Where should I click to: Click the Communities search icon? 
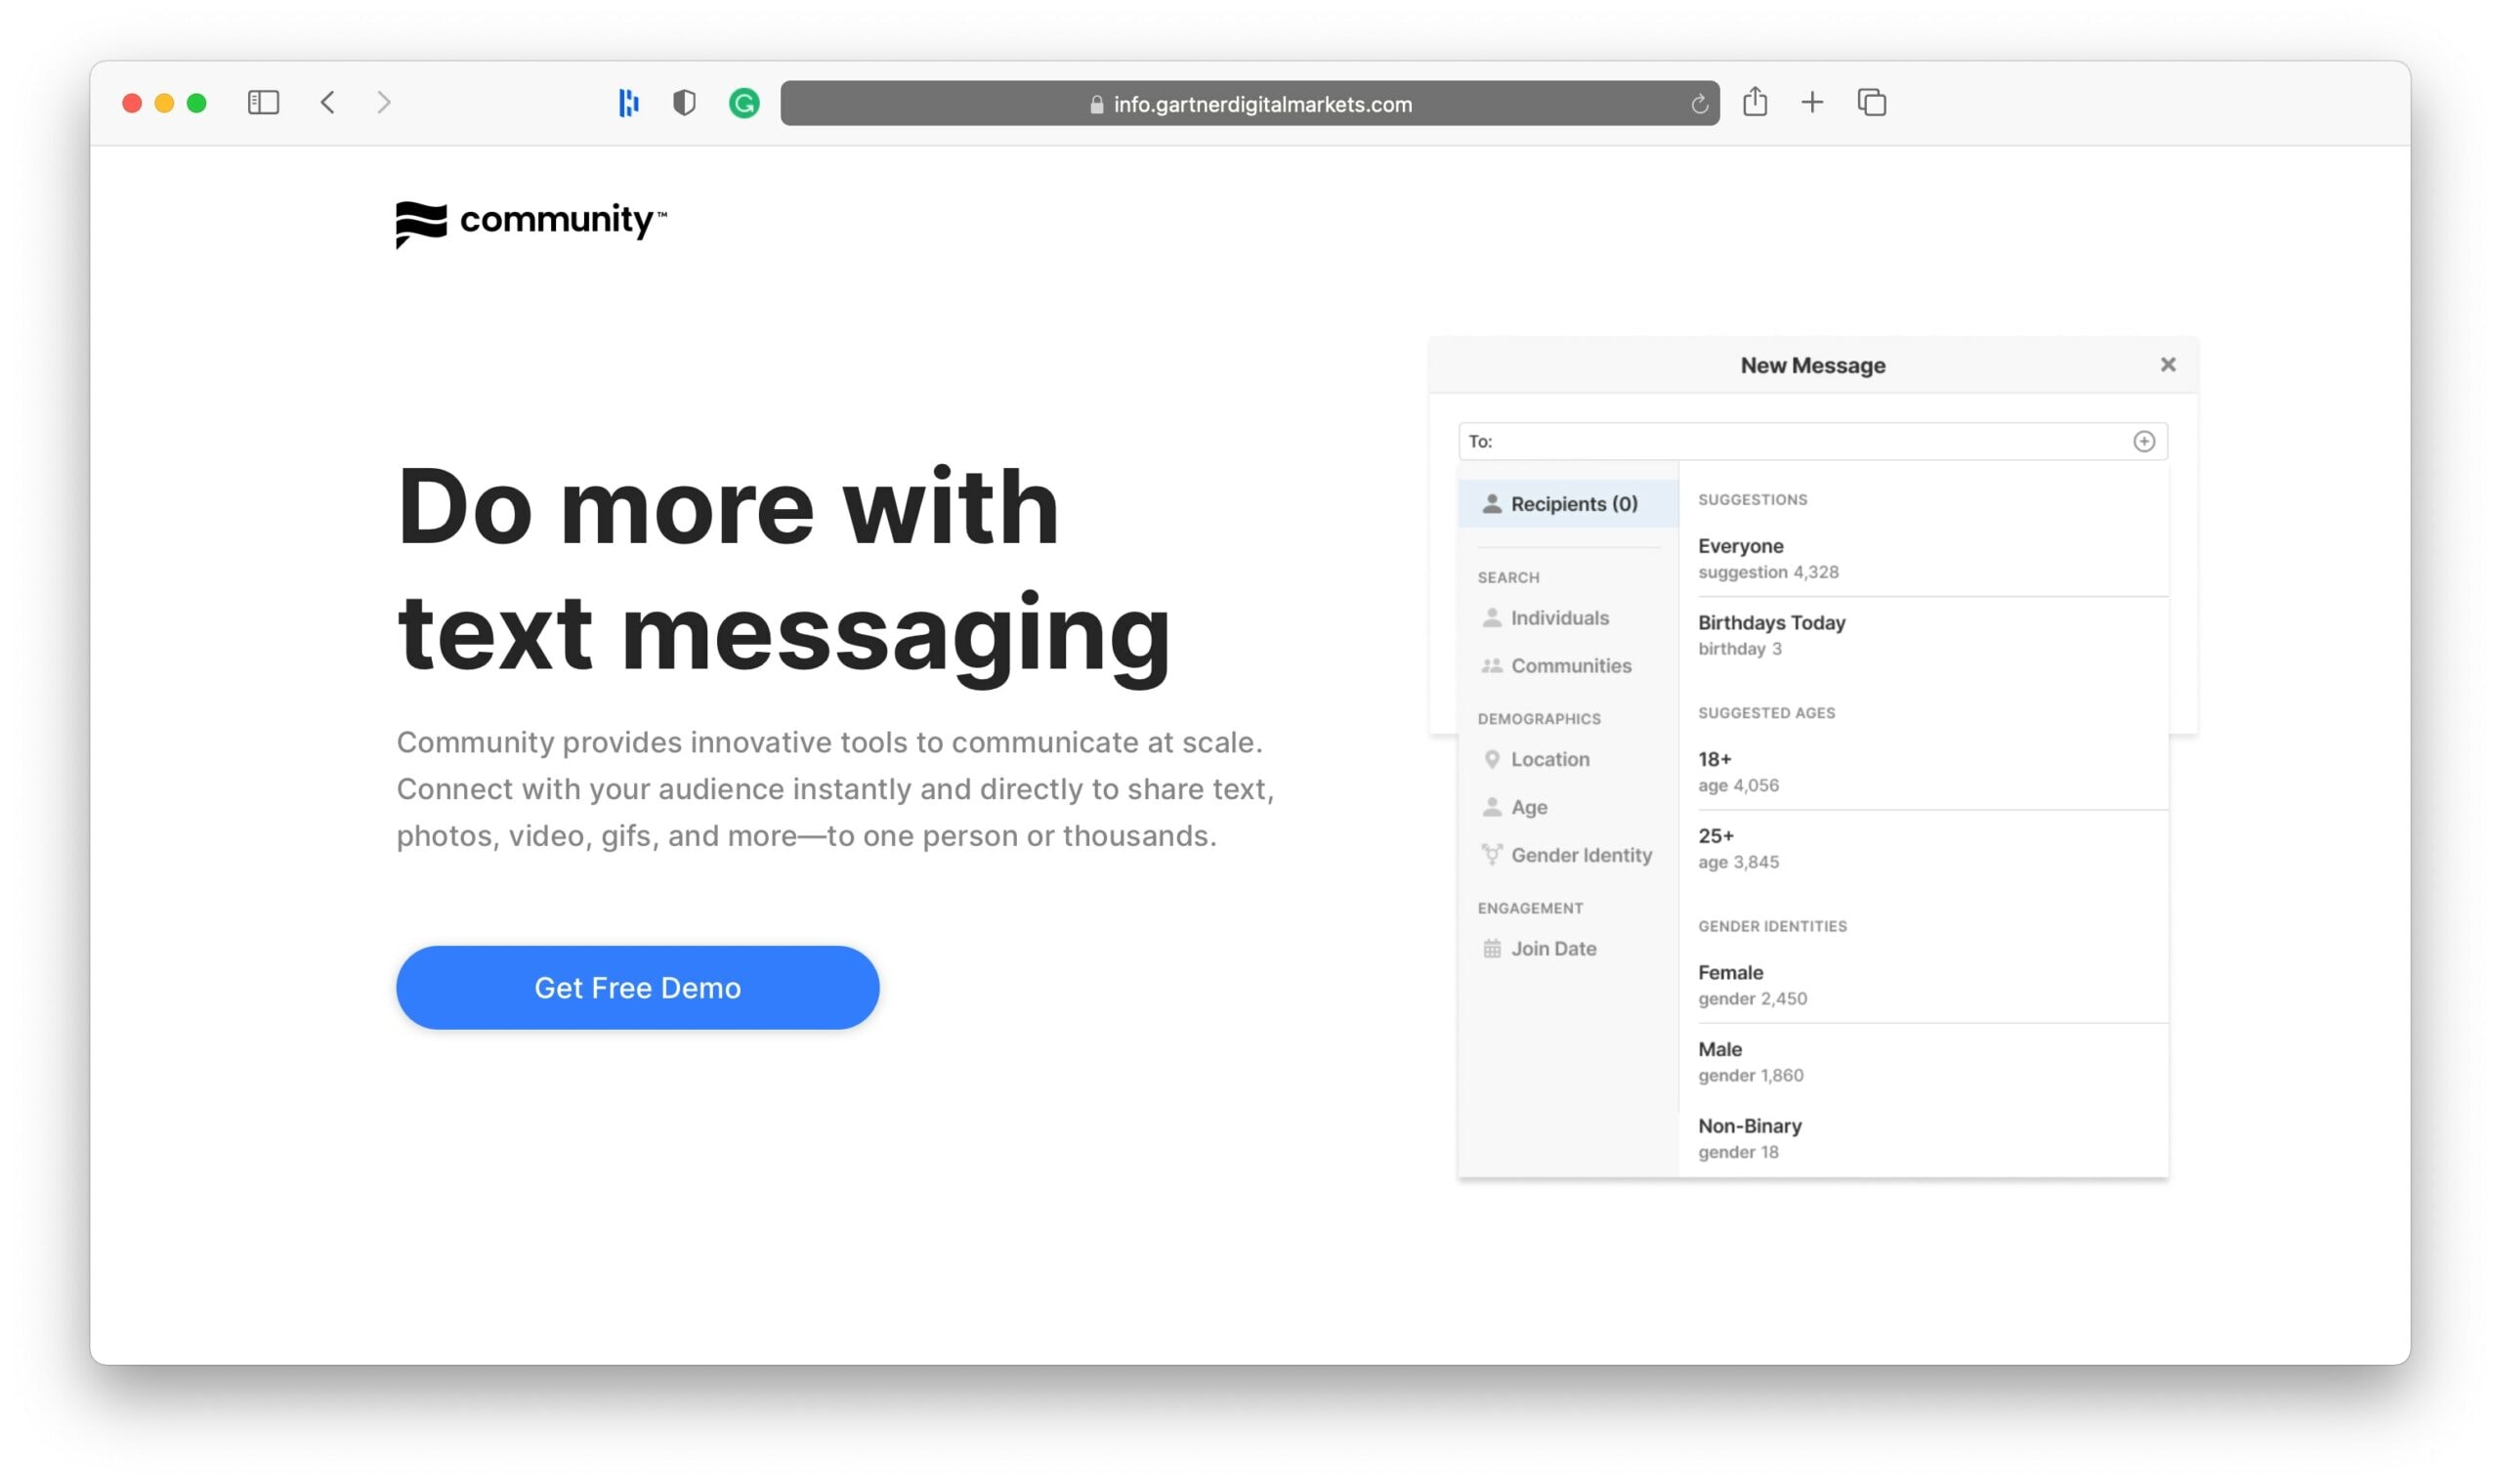pos(1491,666)
